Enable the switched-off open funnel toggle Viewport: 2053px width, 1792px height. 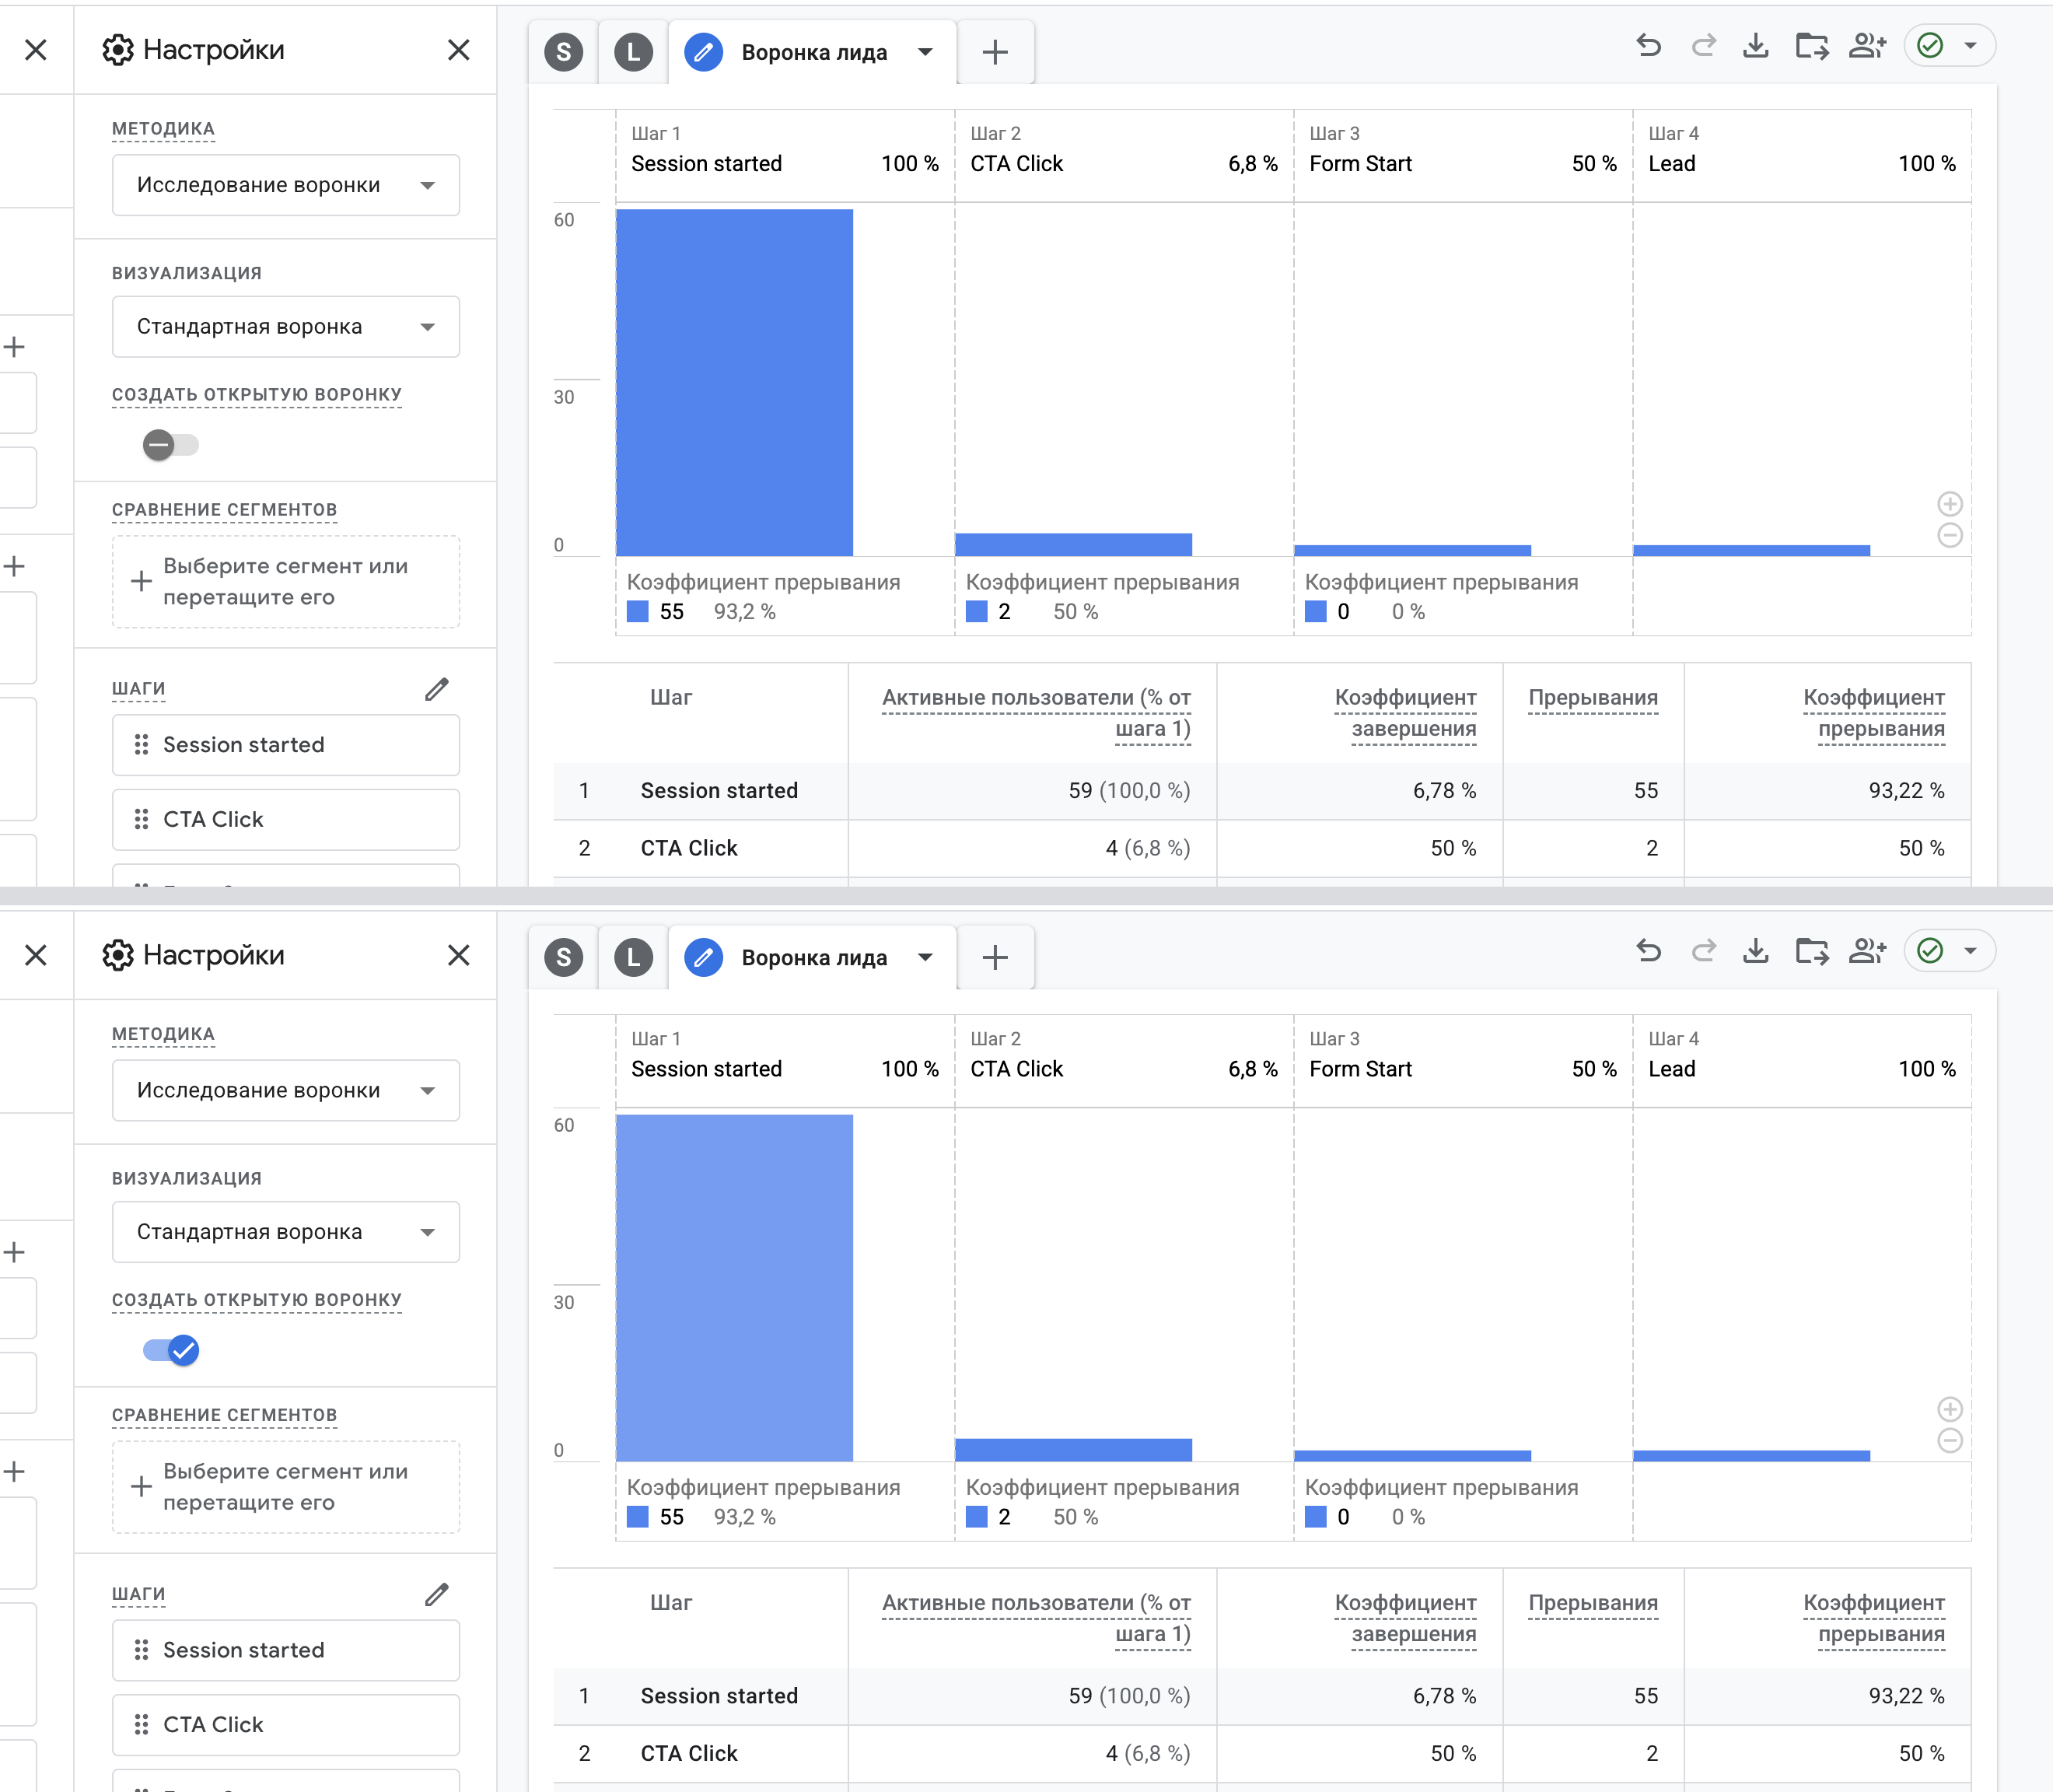(171, 445)
